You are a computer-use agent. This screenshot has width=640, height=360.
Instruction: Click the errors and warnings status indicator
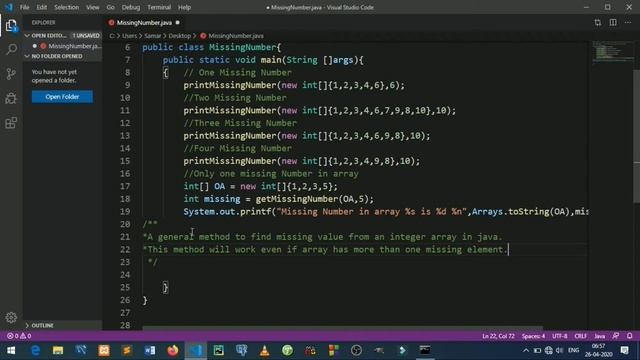coord(19,336)
